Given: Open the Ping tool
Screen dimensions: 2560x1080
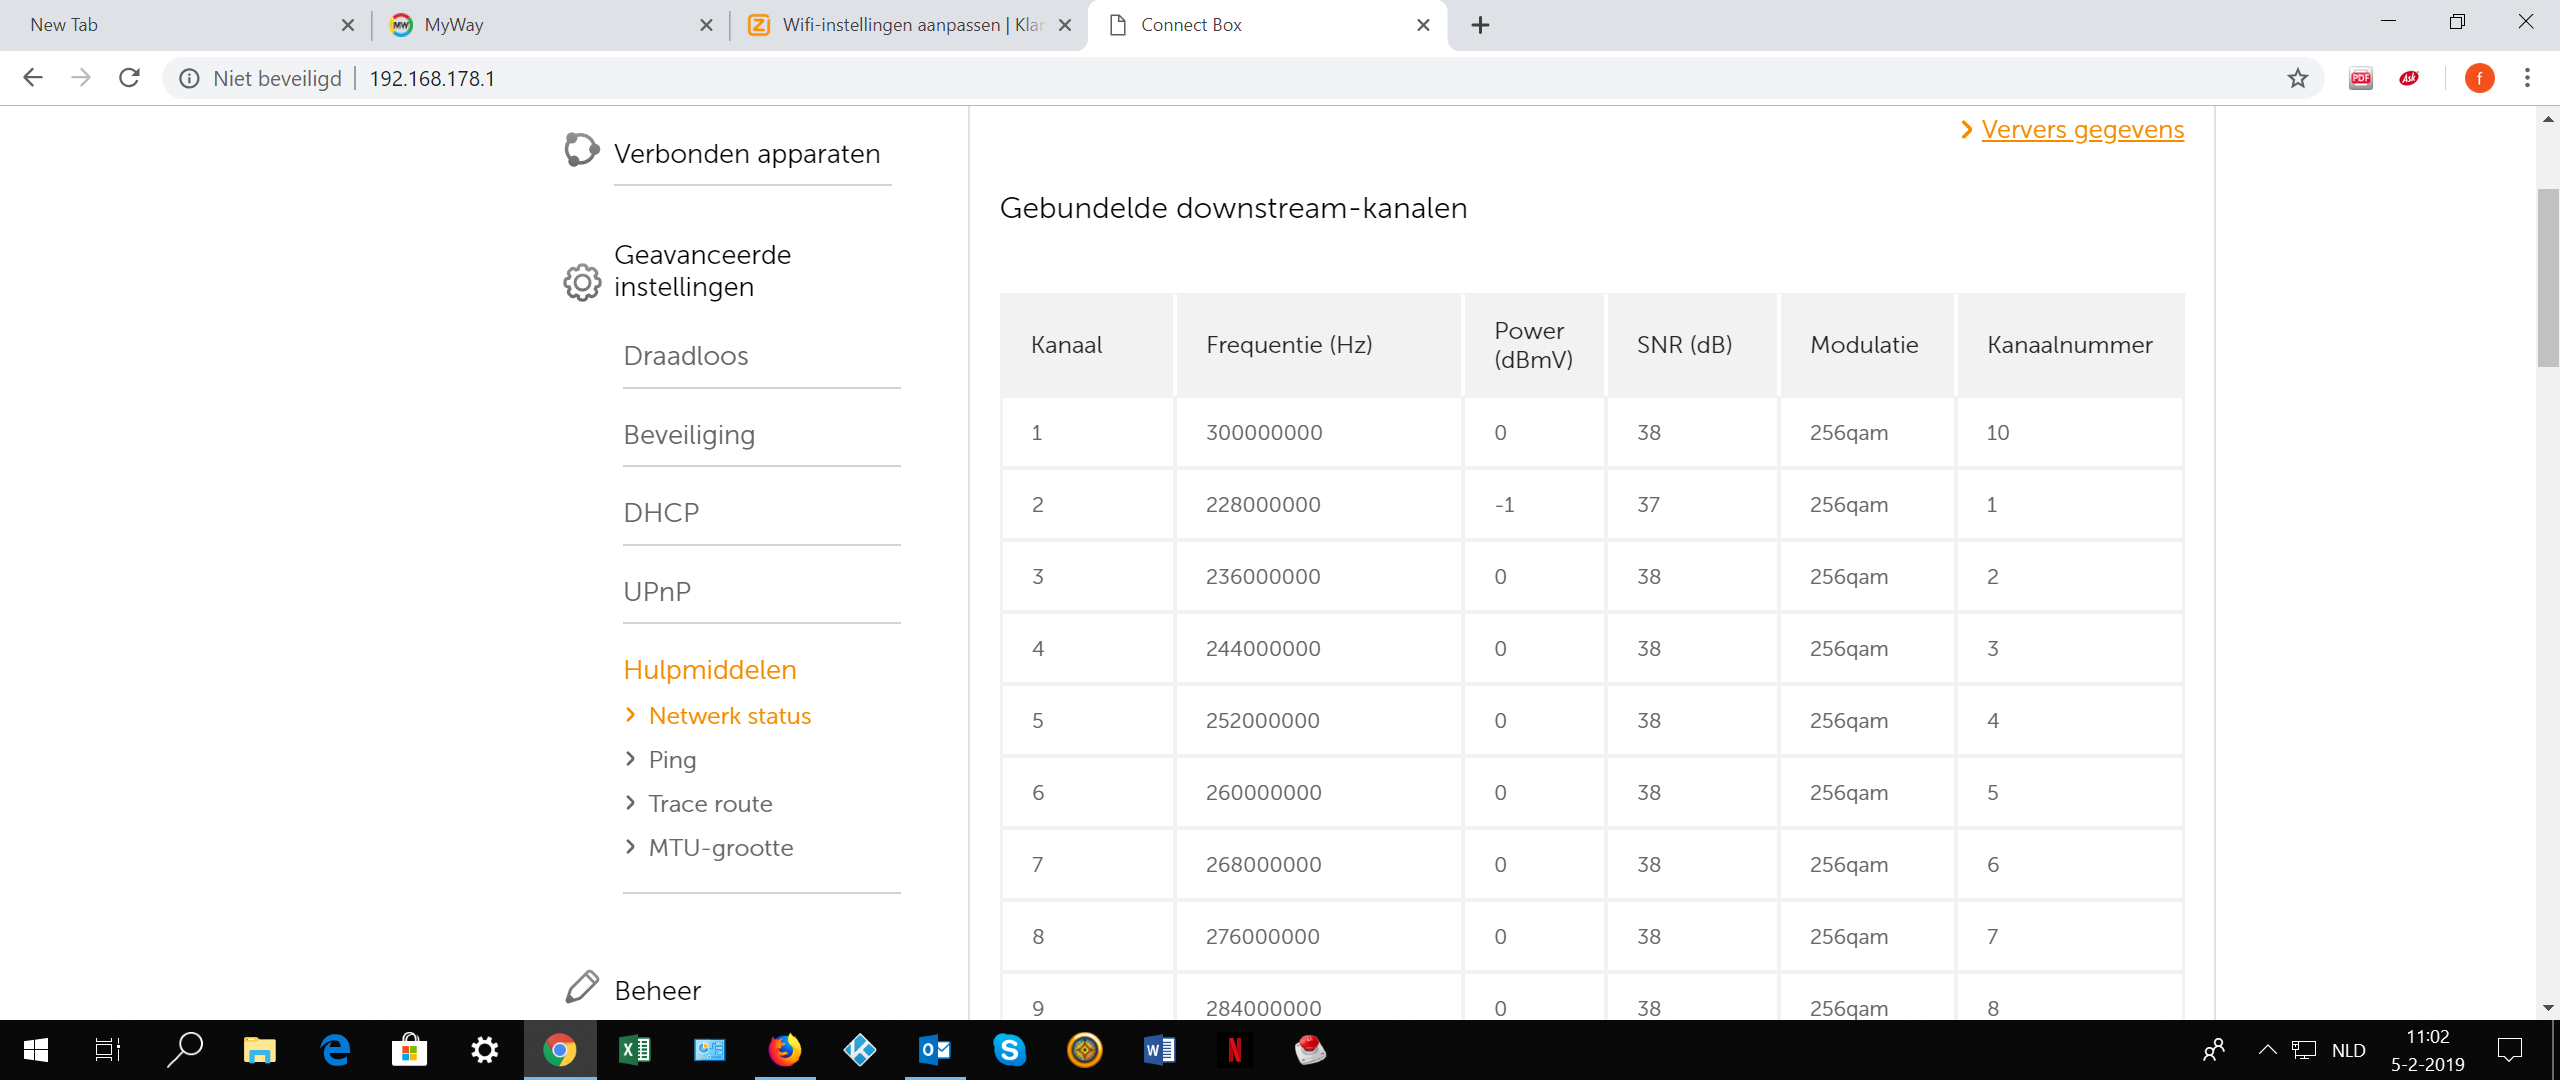Looking at the screenshot, I should click(x=672, y=760).
